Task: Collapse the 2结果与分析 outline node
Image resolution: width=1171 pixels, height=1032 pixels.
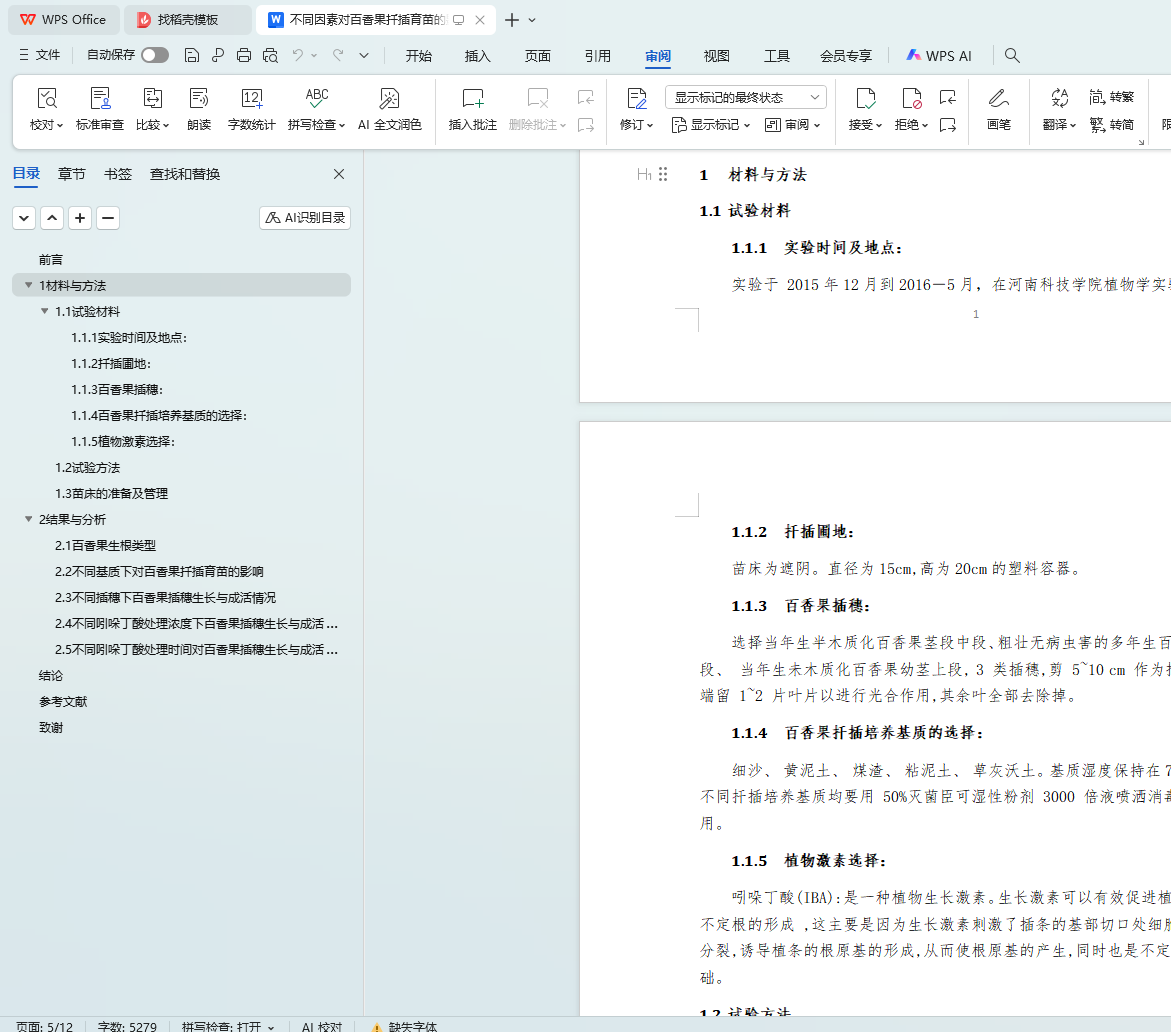Action: [28, 520]
